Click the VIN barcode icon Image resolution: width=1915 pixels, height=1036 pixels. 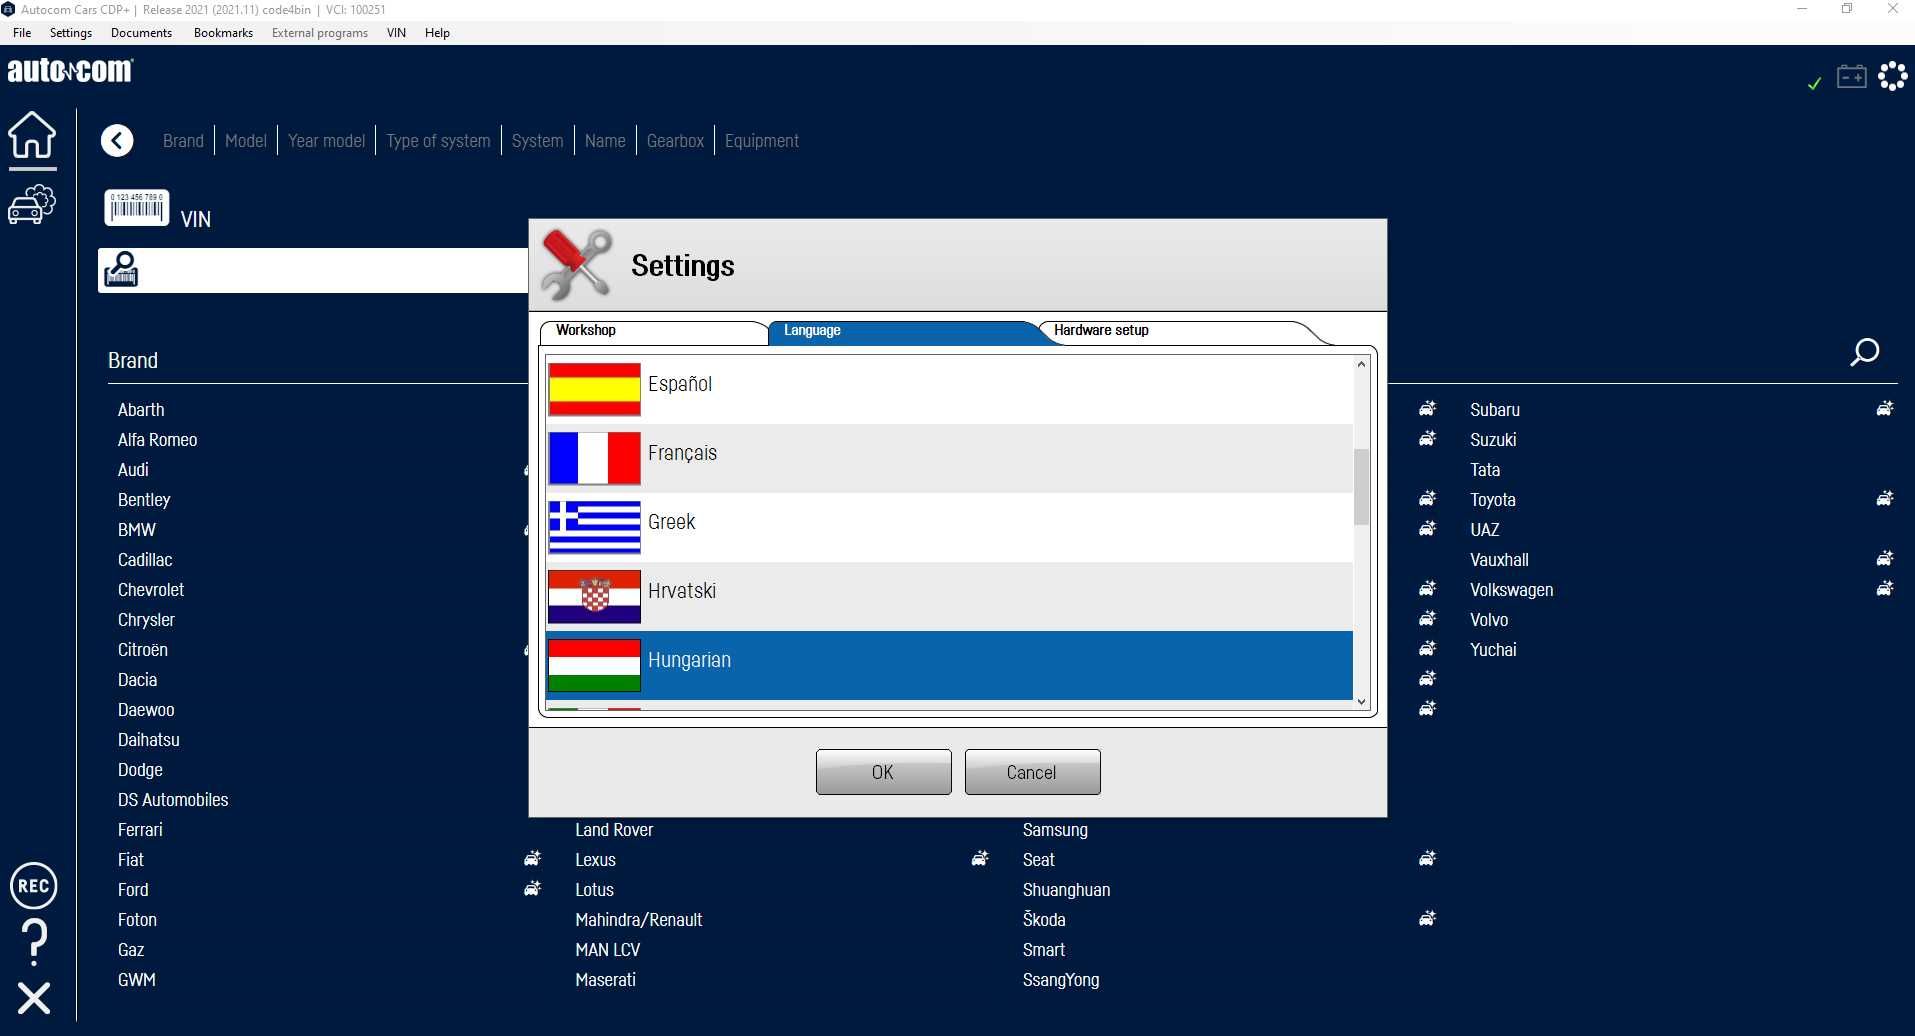click(x=137, y=208)
